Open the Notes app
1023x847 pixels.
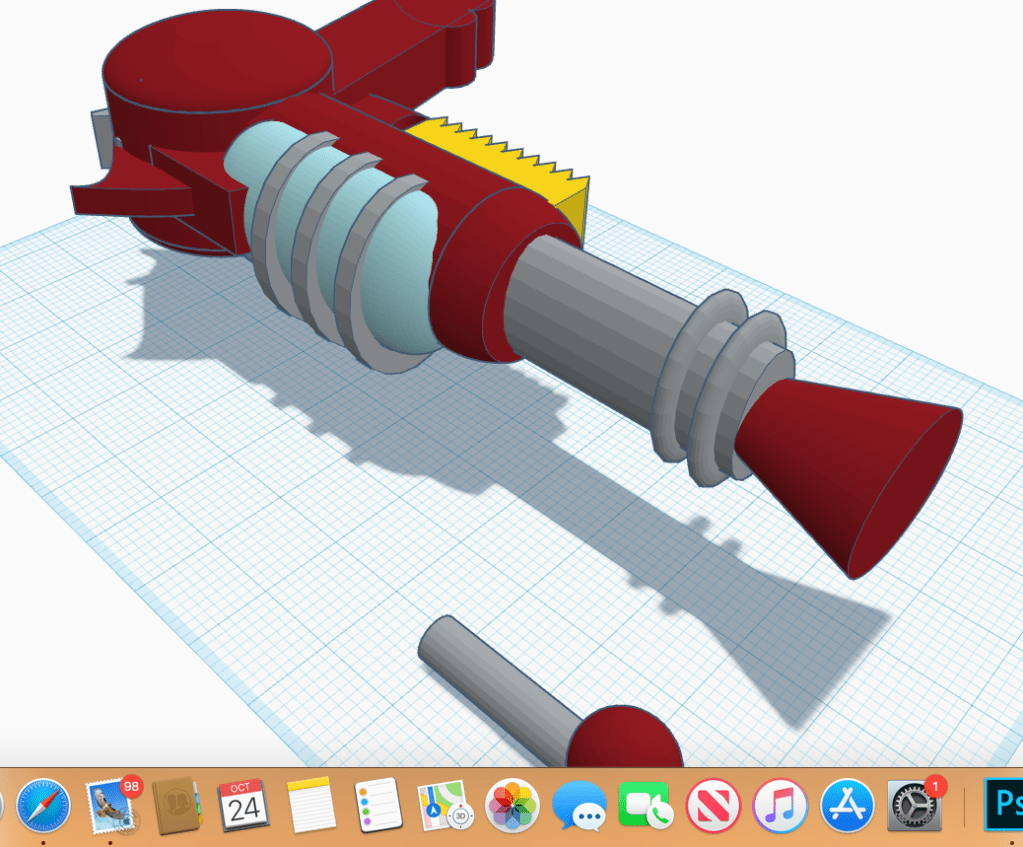tap(311, 805)
